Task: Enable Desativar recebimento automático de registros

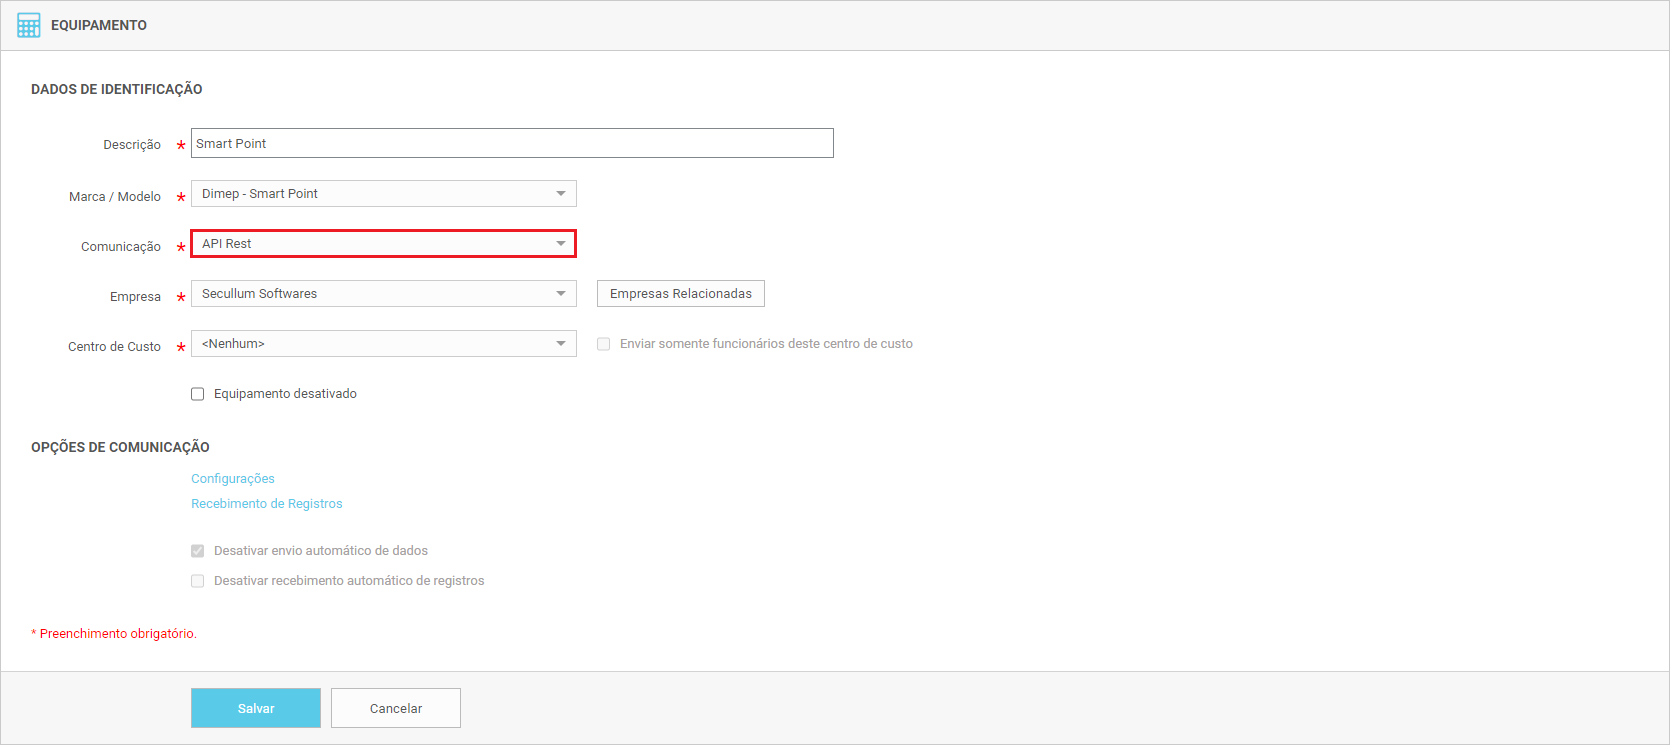Action: (198, 581)
